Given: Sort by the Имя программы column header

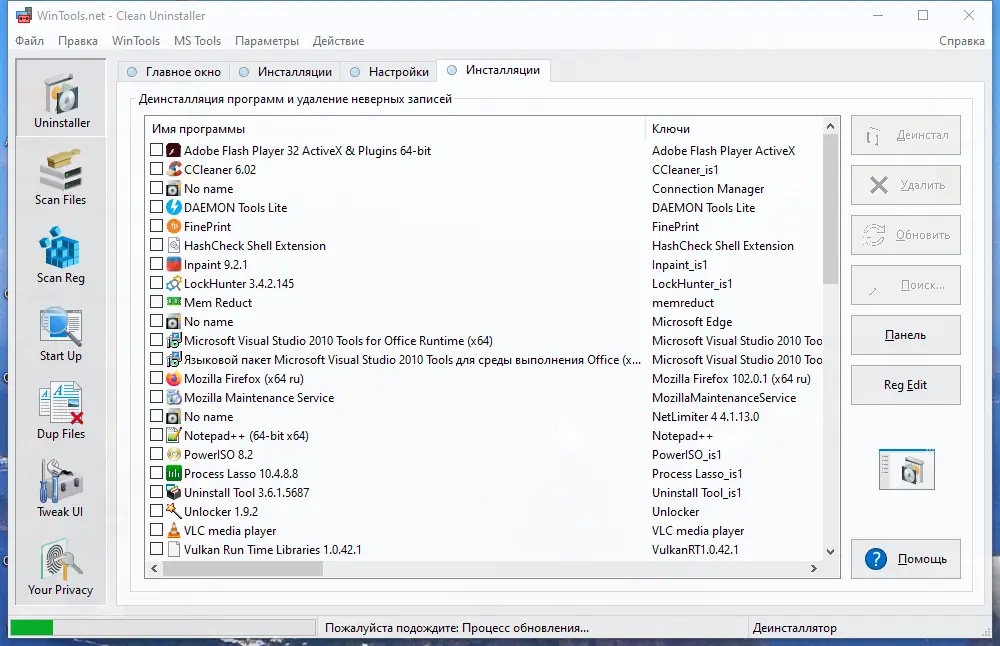Looking at the screenshot, I should (395, 129).
